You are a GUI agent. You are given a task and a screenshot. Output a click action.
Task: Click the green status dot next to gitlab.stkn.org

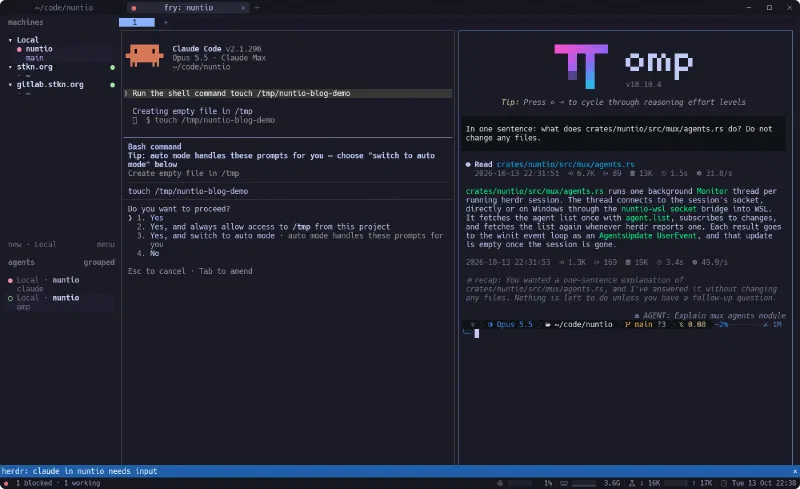tap(112, 85)
